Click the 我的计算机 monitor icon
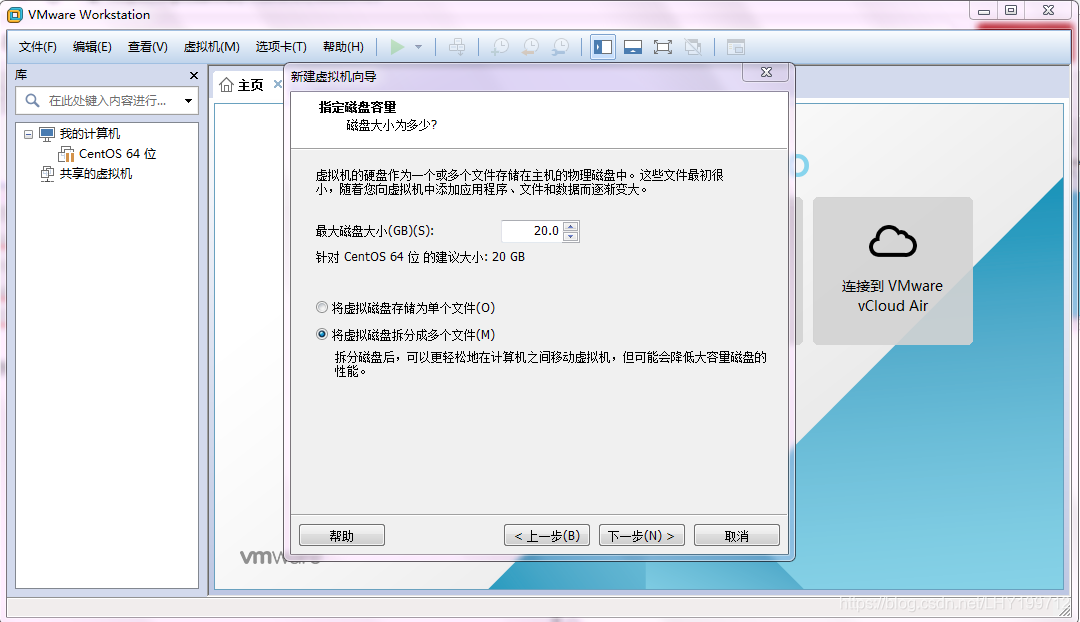The height and width of the screenshot is (622, 1080). (47, 134)
